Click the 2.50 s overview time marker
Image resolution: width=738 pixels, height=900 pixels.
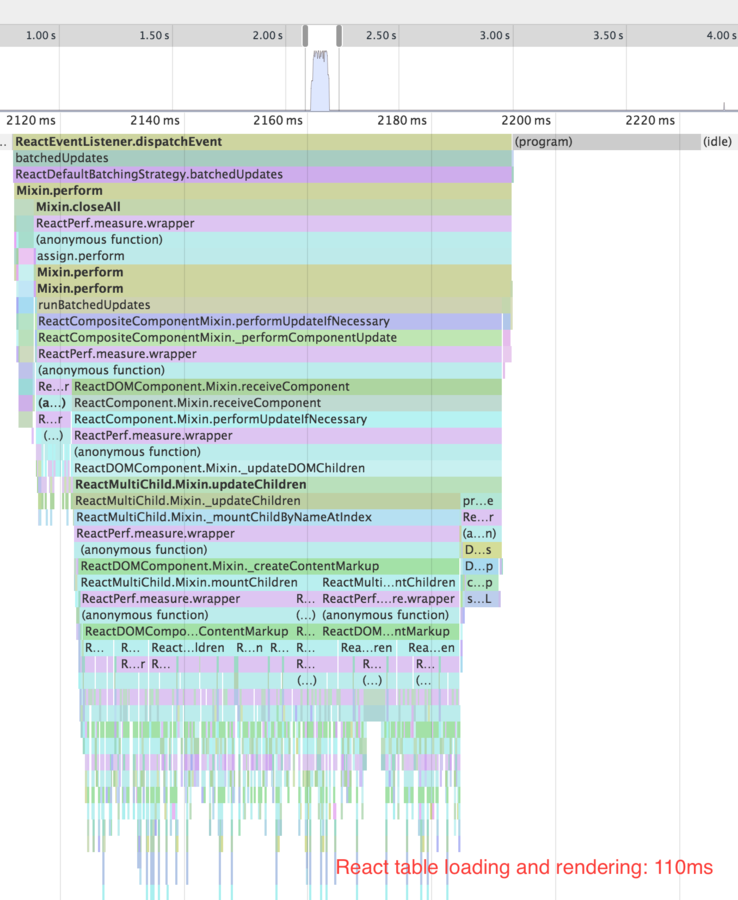(x=381, y=36)
